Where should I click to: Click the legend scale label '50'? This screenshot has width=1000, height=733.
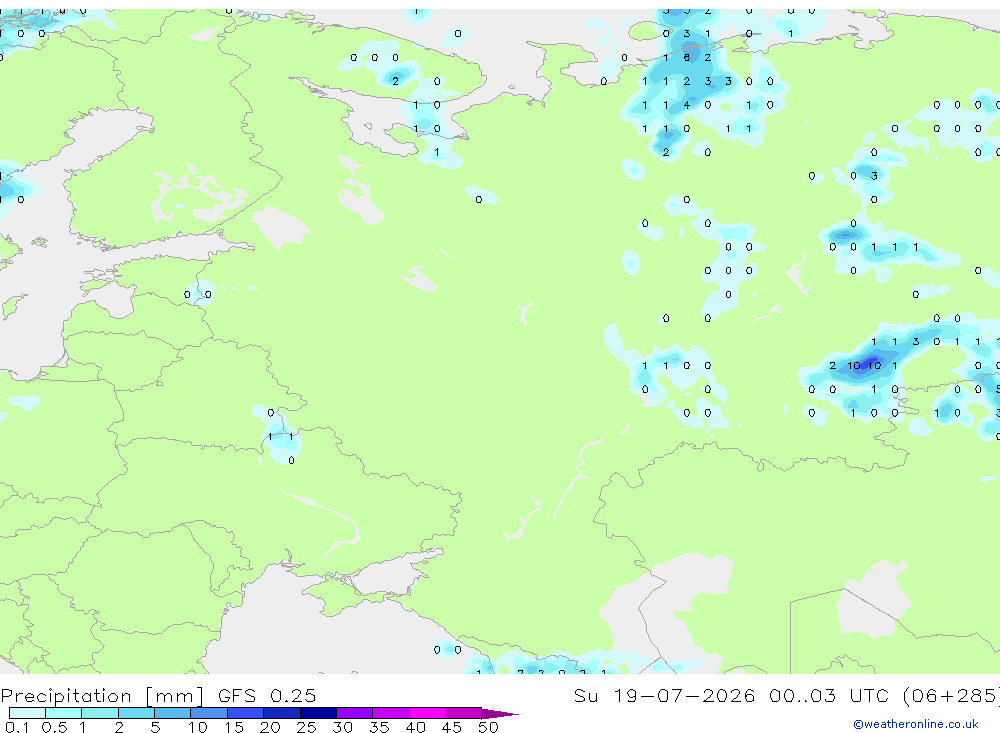(488, 727)
